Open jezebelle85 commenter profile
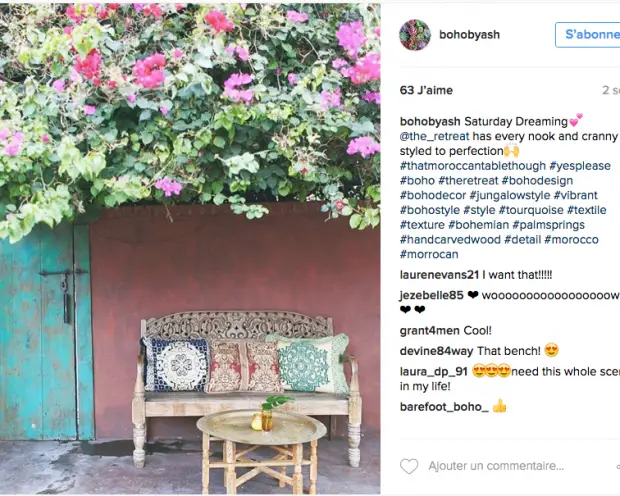This screenshot has width=620, height=496. click(431, 295)
